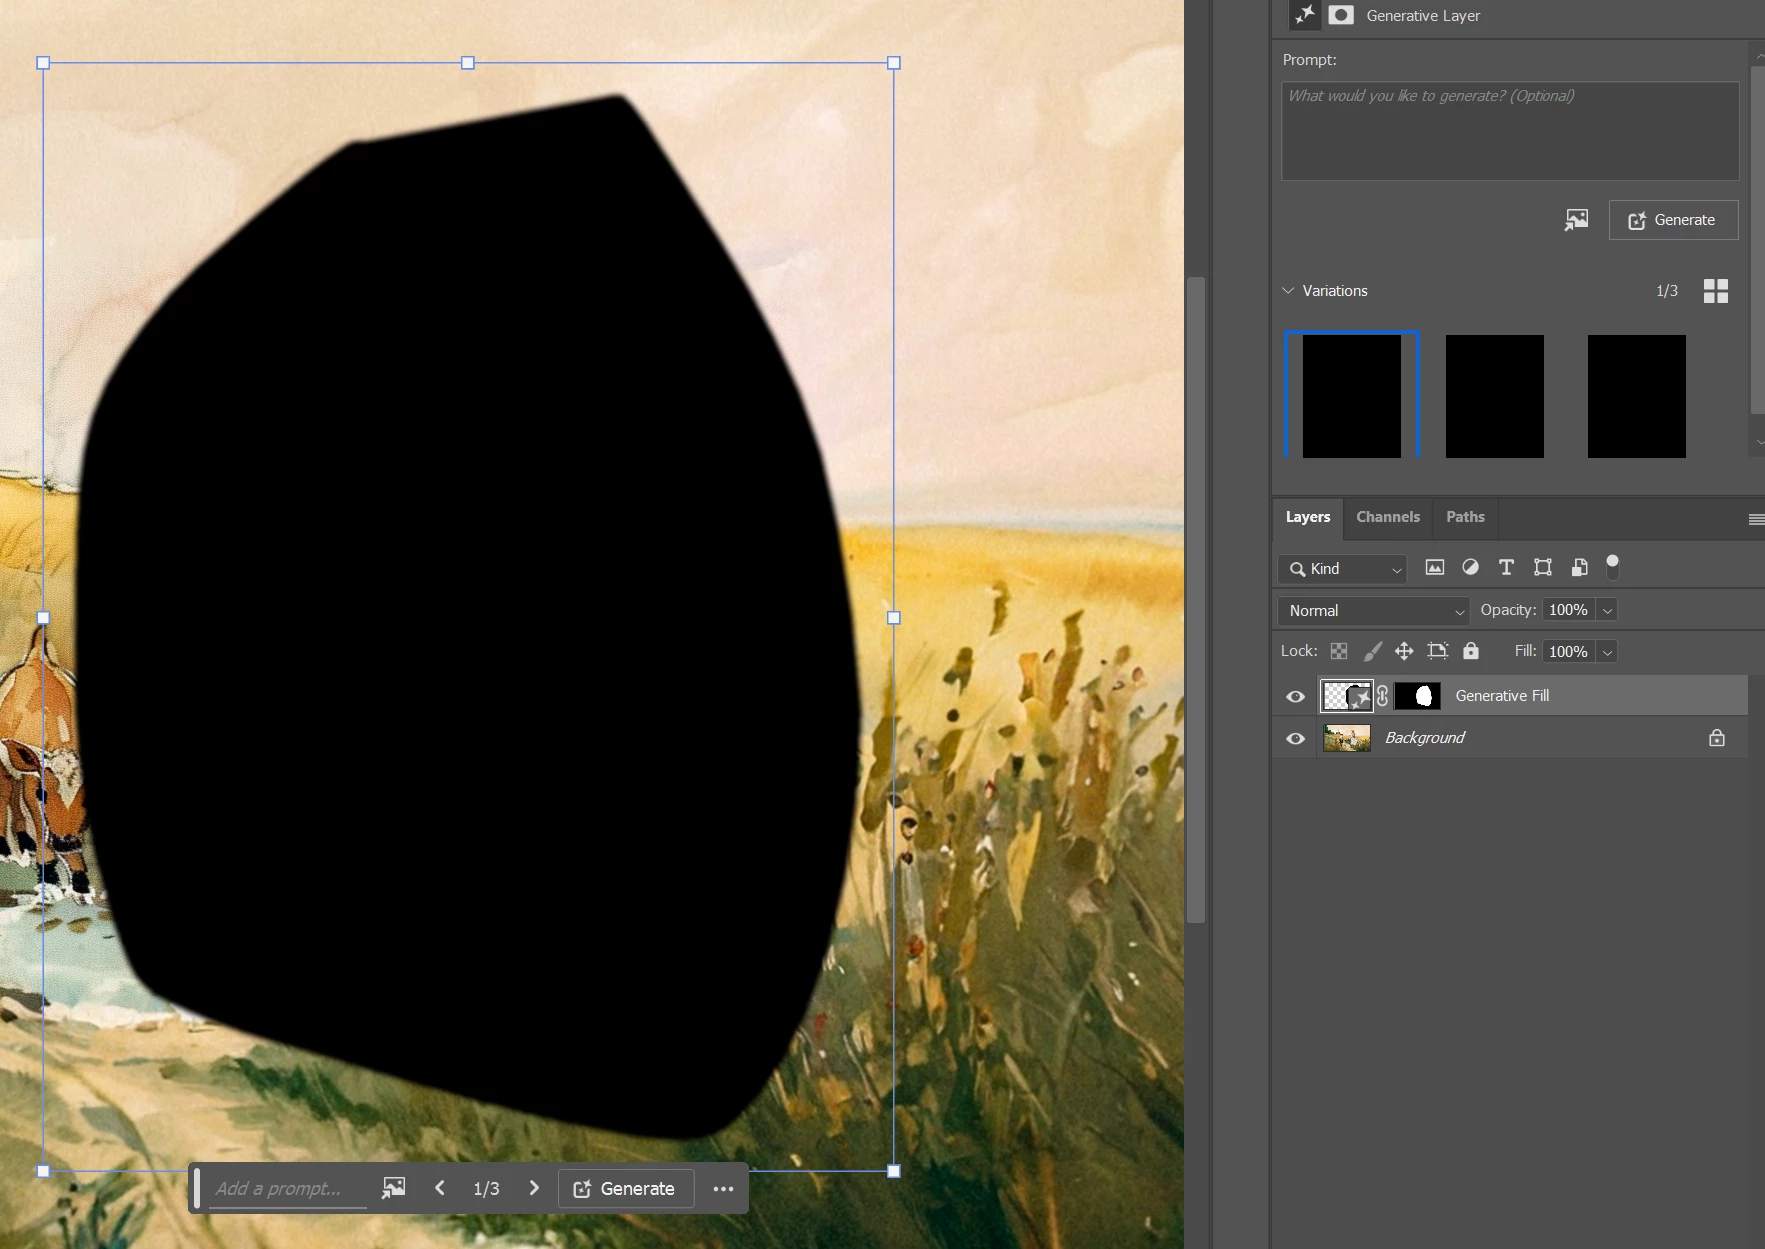Click the Generative Layer sparkle icon
1765x1249 pixels.
click(1304, 14)
